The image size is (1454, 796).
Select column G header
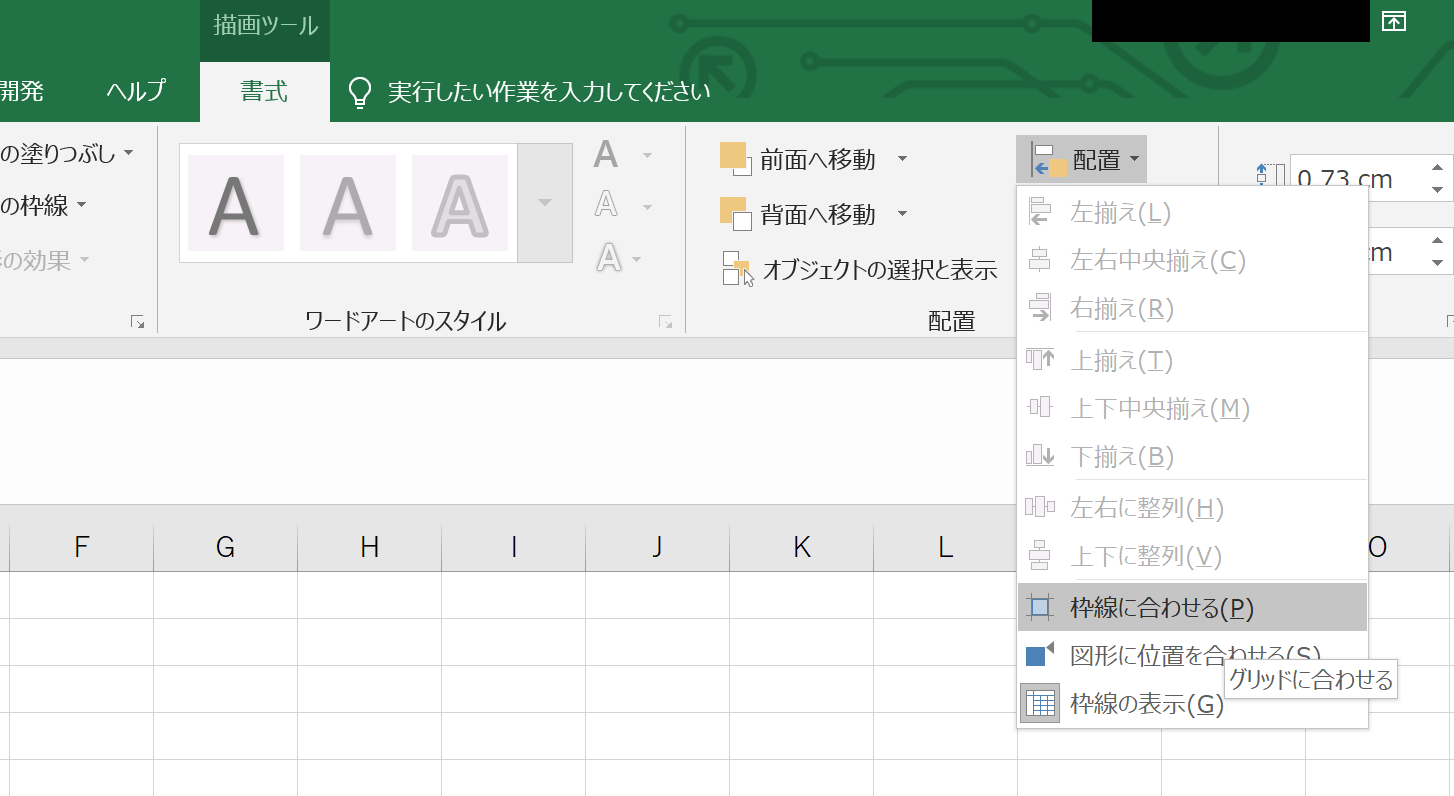[x=226, y=547]
